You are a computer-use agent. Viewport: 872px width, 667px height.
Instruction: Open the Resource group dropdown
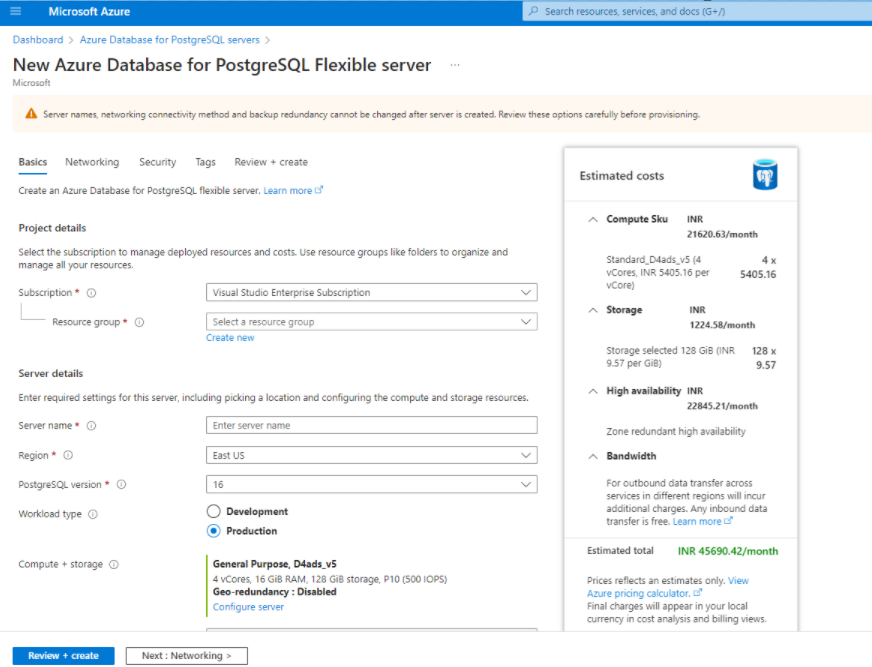click(371, 322)
